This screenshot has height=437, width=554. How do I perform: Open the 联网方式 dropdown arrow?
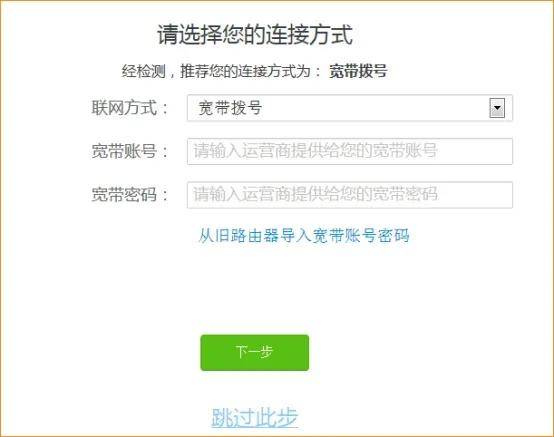point(497,108)
